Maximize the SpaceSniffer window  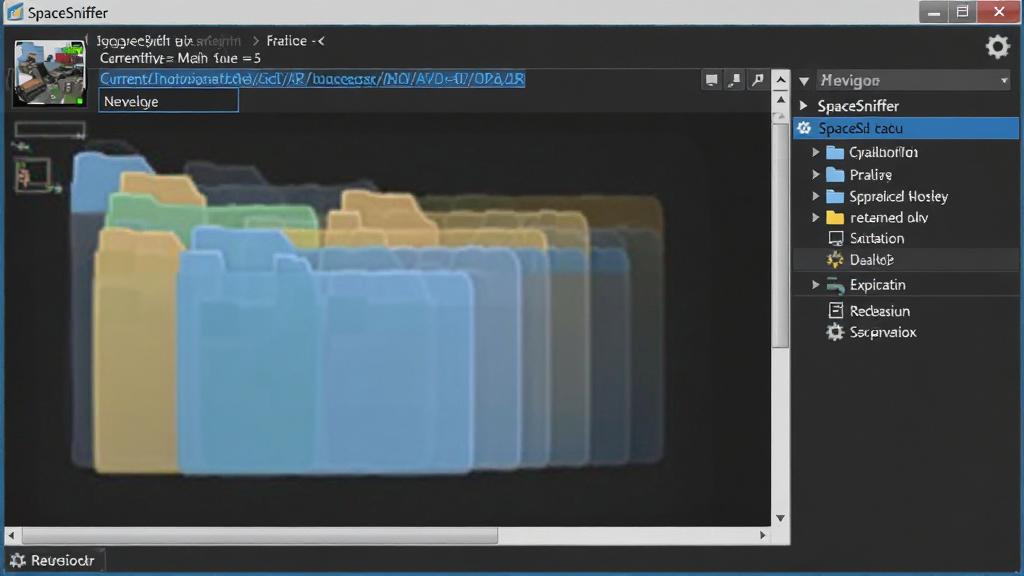[x=963, y=12]
